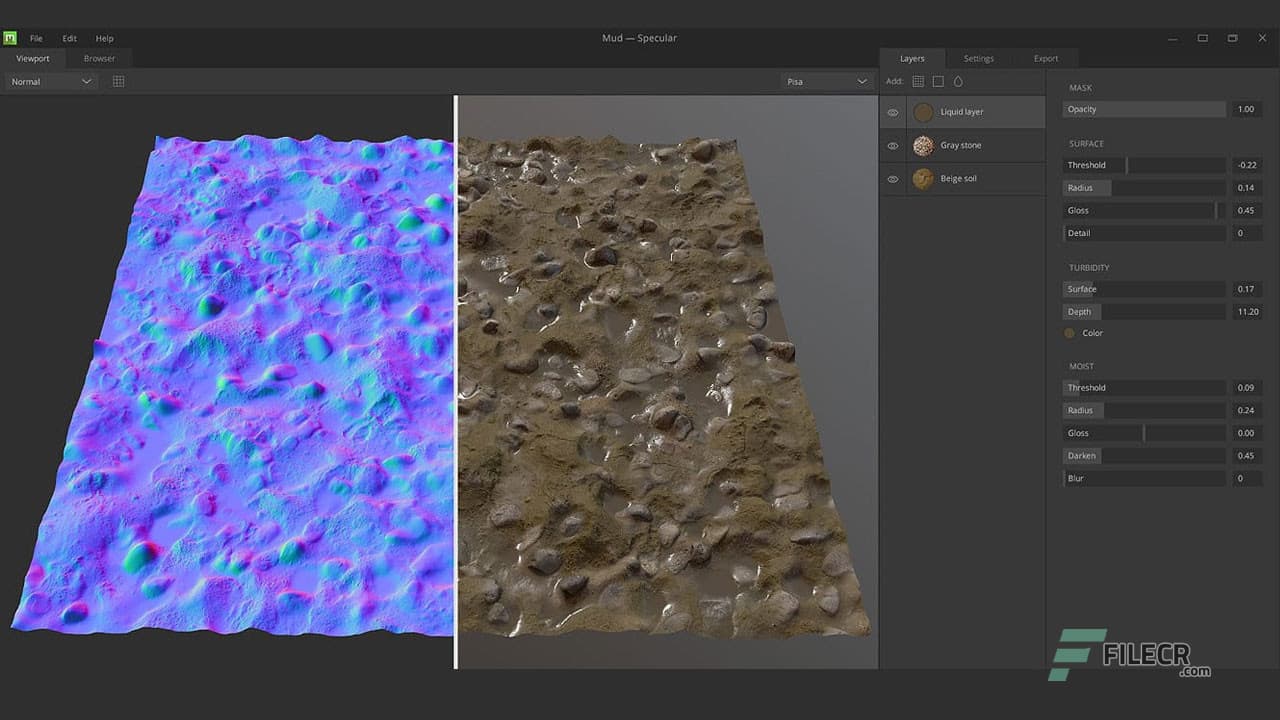Click the green application logo icon
Viewport: 1280px width, 720px height.
click(x=10, y=37)
